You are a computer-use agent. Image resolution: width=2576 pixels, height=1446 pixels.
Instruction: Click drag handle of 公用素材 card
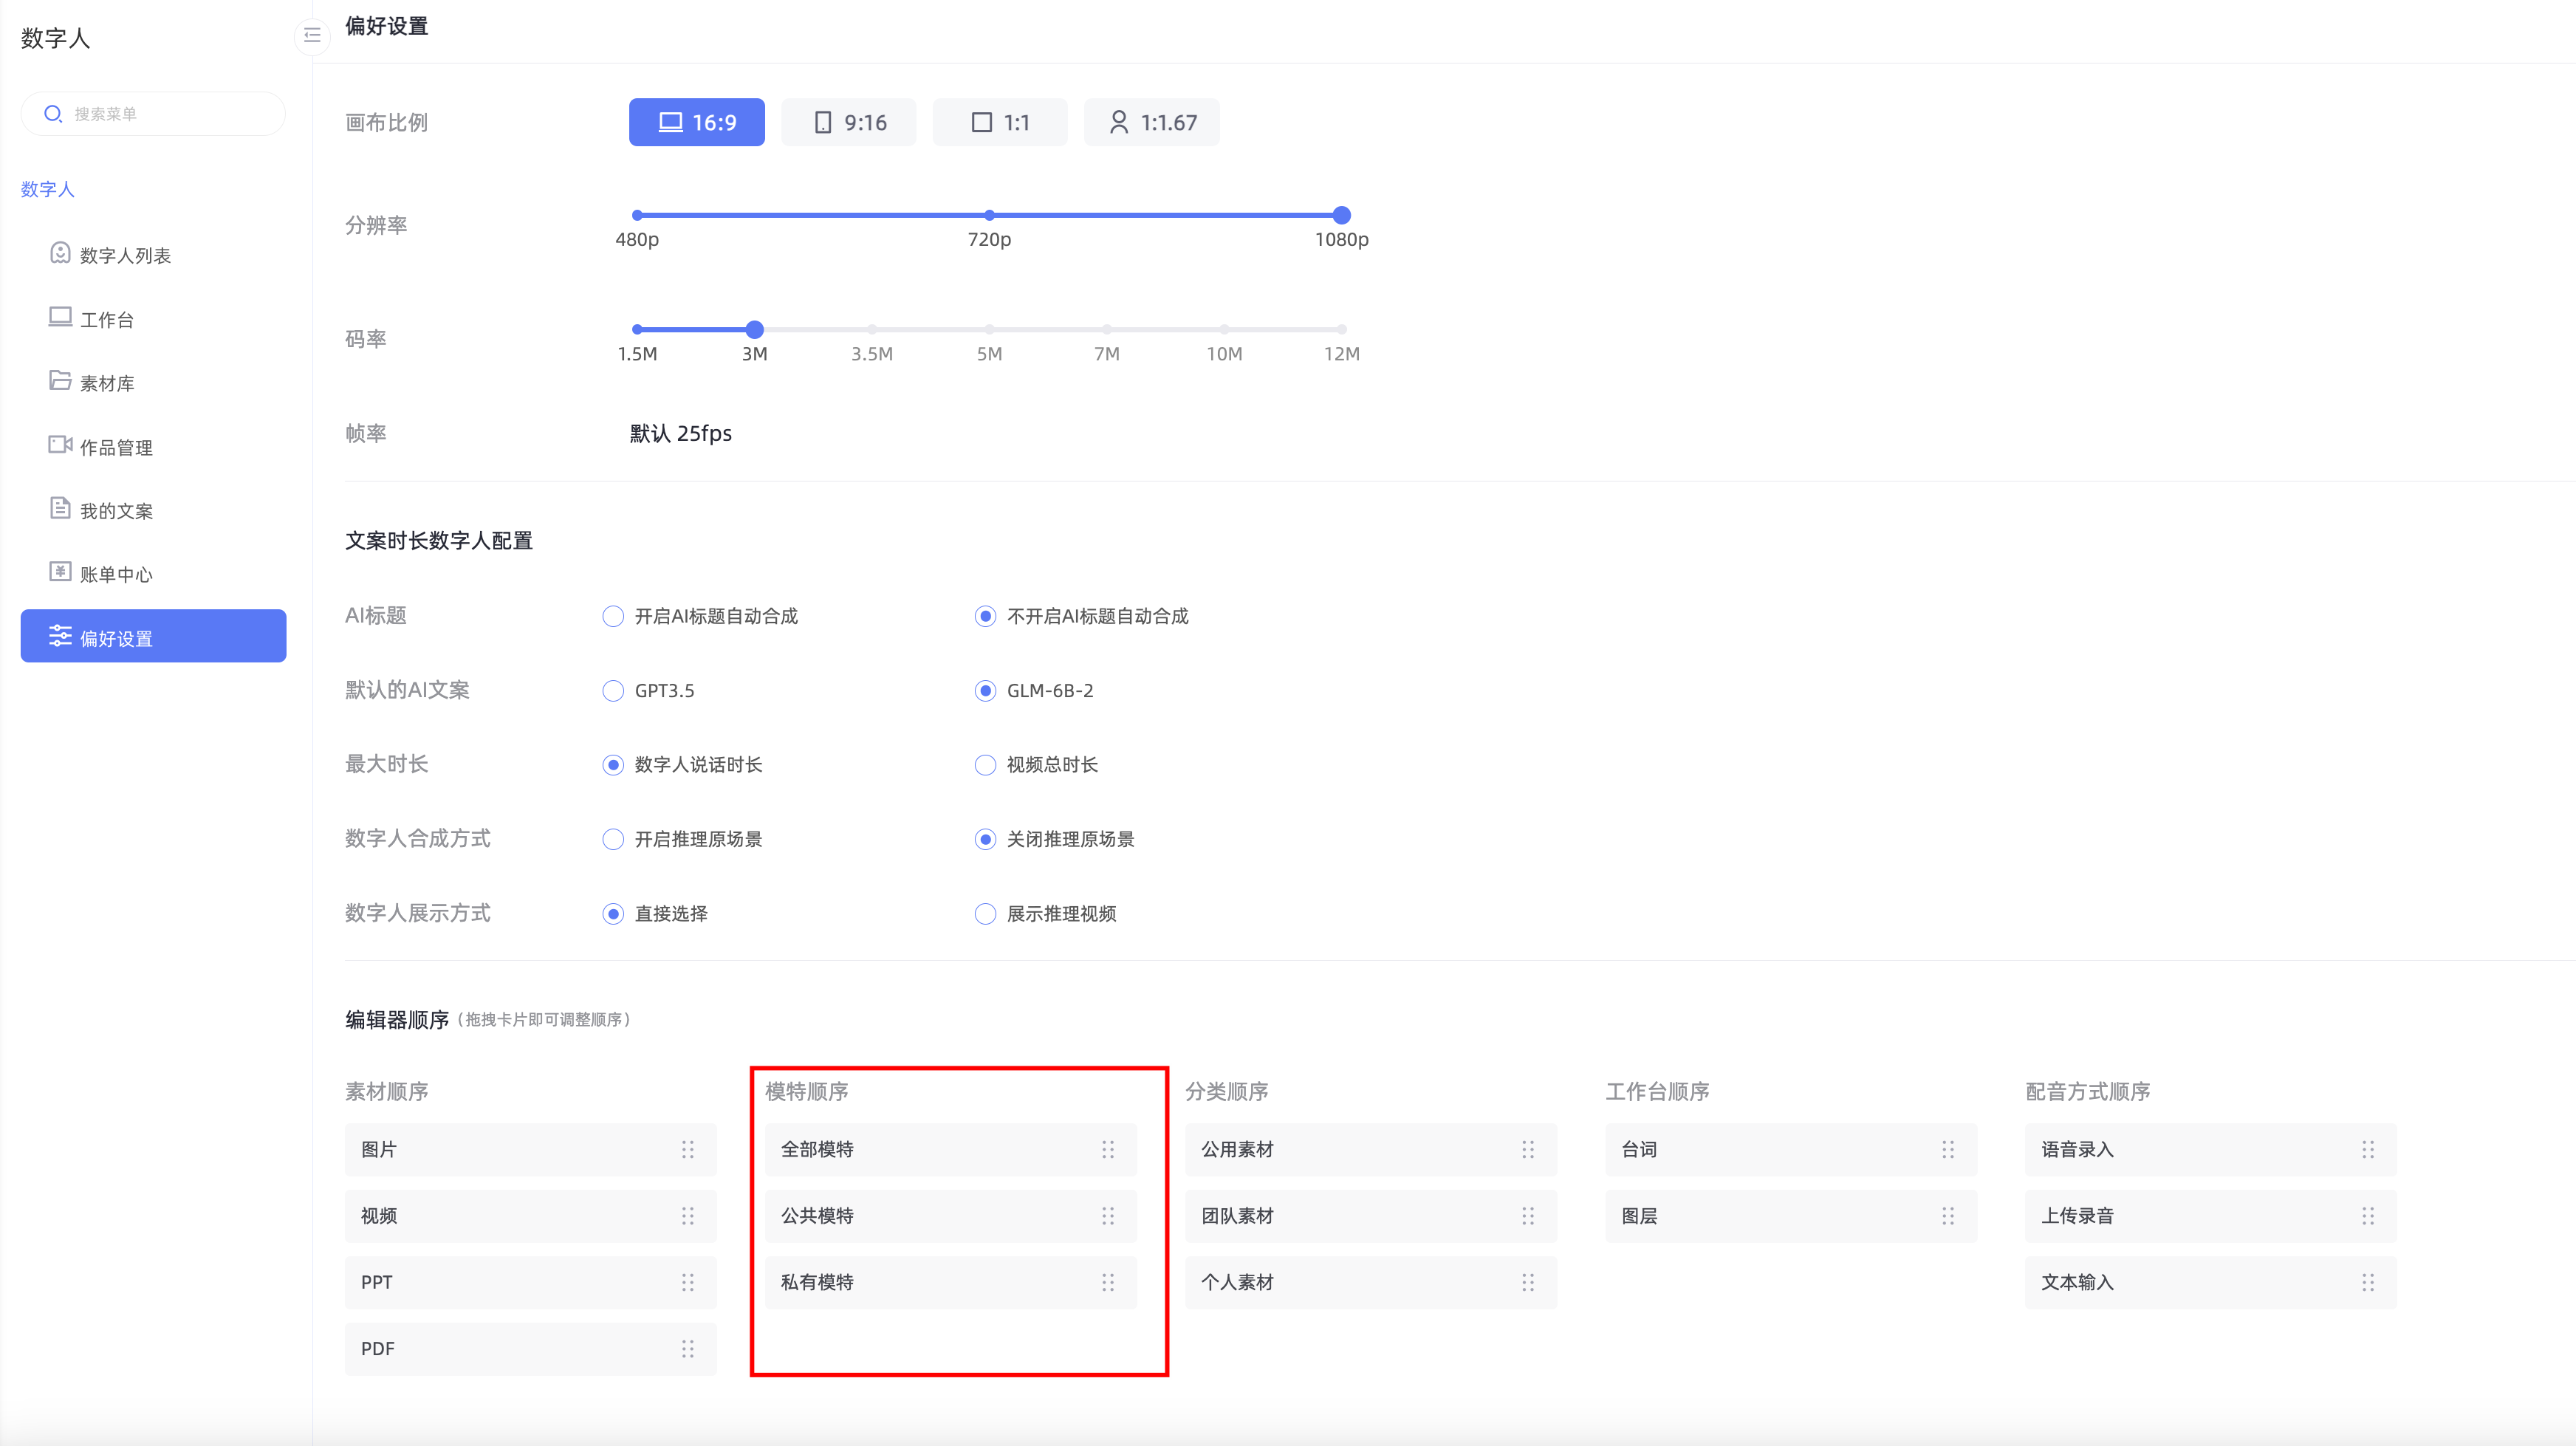pyautogui.click(x=1528, y=1150)
